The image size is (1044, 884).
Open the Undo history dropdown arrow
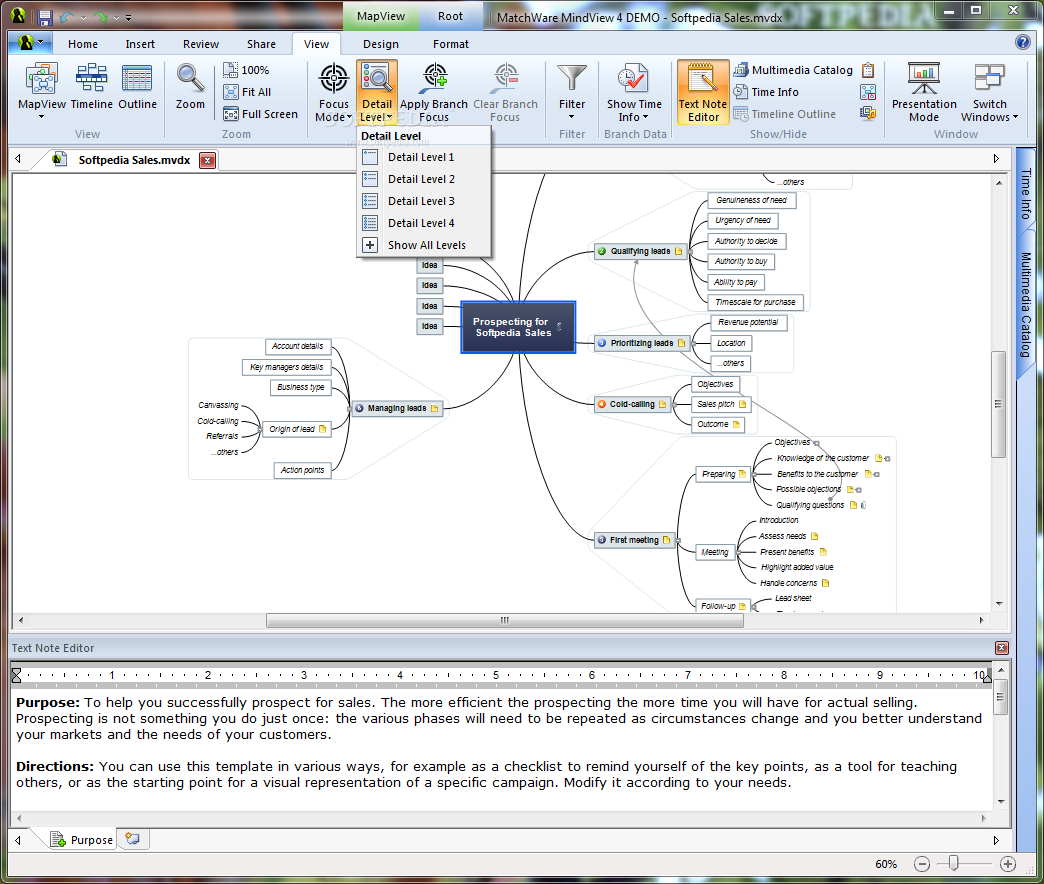tap(83, 18)
